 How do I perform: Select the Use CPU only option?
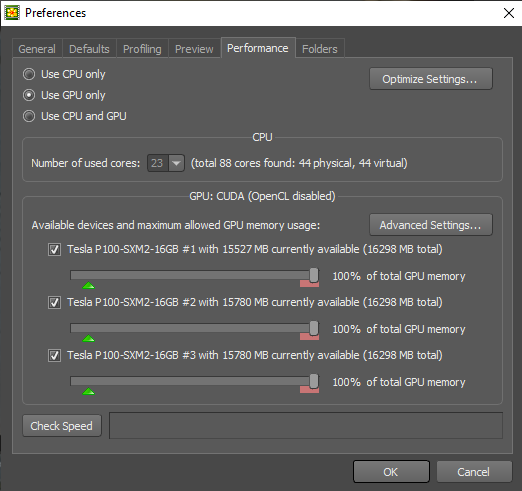pyautogui.click(x=29, y=74)
